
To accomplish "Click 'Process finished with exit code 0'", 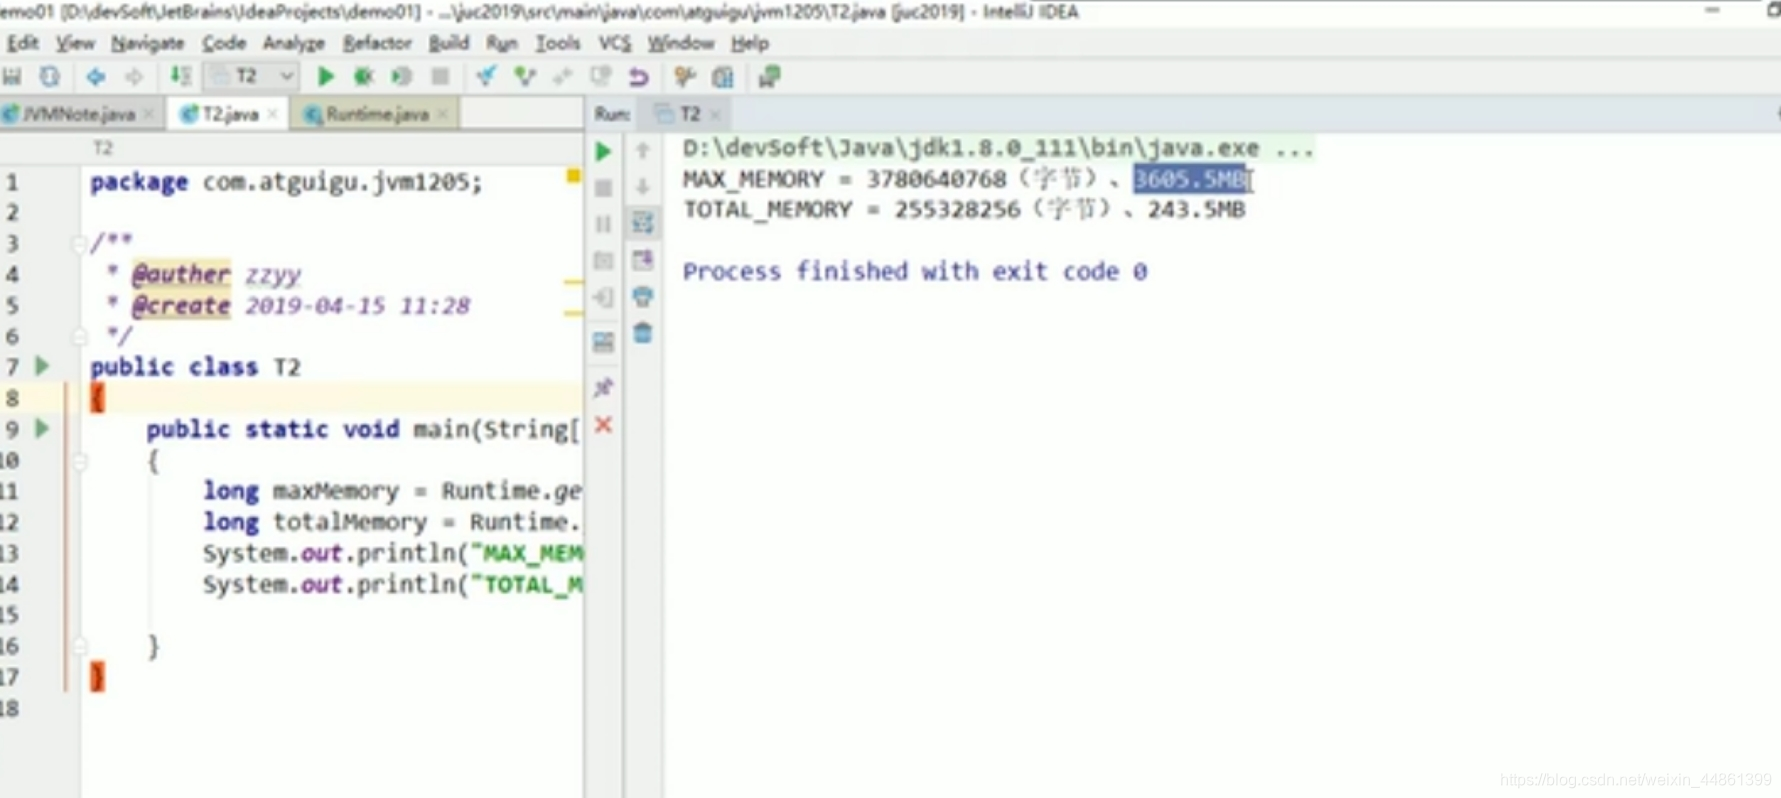I will click(915, 271).
